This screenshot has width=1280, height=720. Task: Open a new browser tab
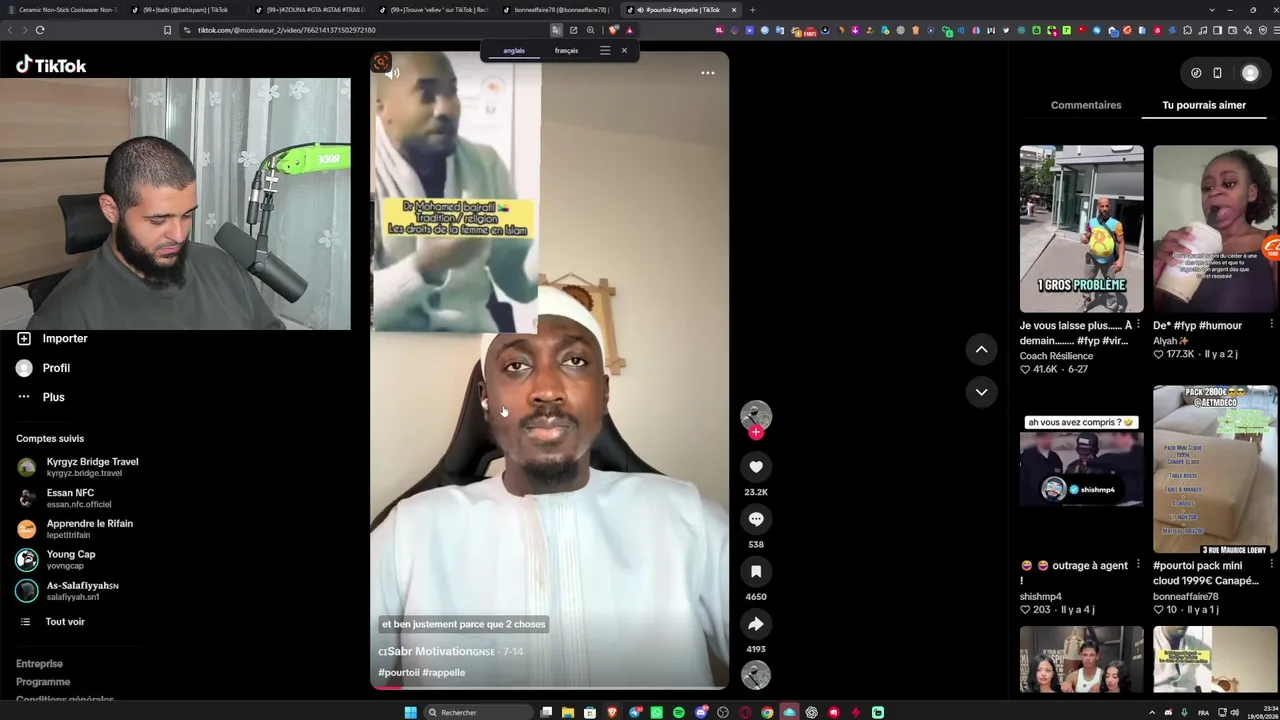click(752, 10)
